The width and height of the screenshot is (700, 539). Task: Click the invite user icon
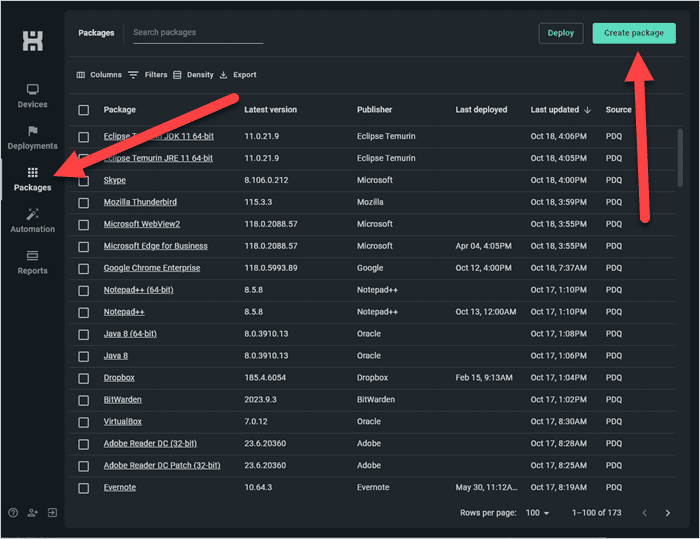(33, 513)
